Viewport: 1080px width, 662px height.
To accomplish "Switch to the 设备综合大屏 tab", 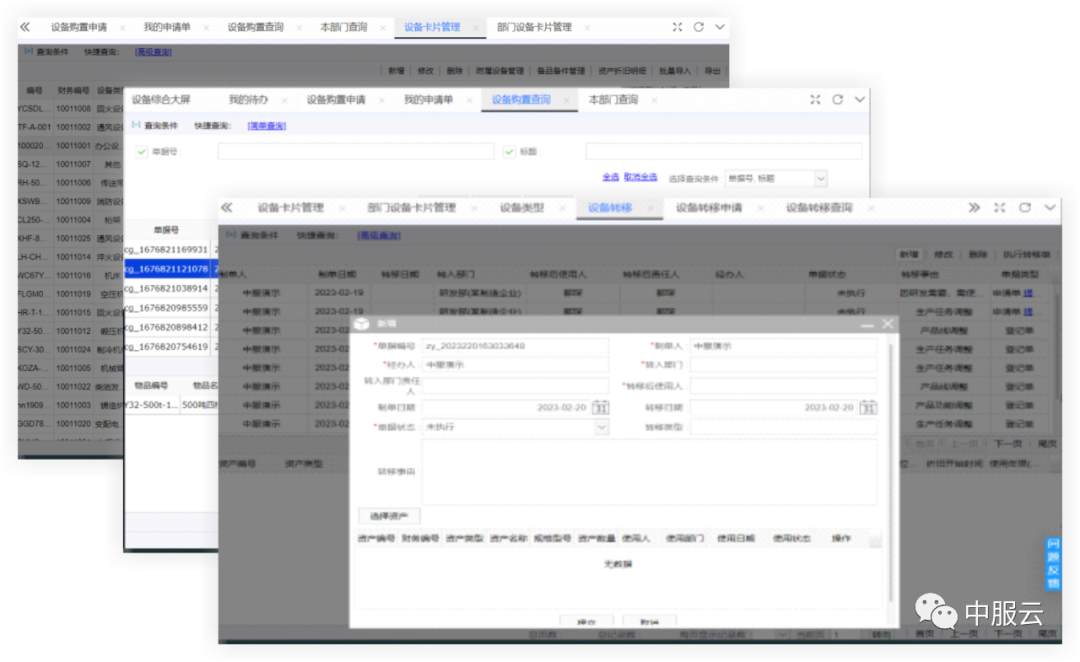I will (x=160, y=100).
